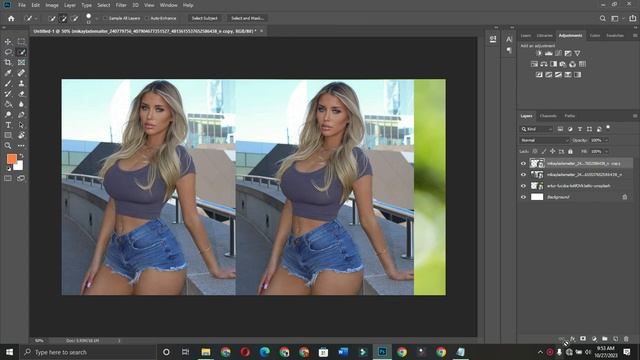The height and width of the screenshot is (360, 640).
Task: Open the Adjustments panel menu
Action: [x=635, y=36]
